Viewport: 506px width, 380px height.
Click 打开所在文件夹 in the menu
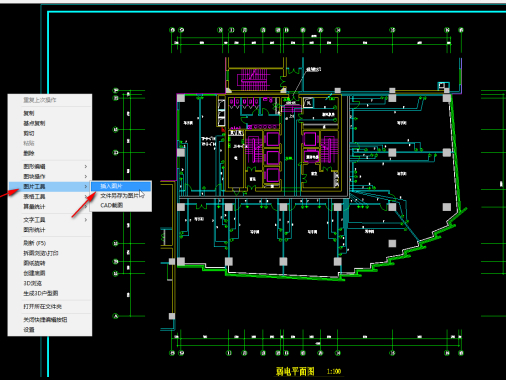coord(50,306)
